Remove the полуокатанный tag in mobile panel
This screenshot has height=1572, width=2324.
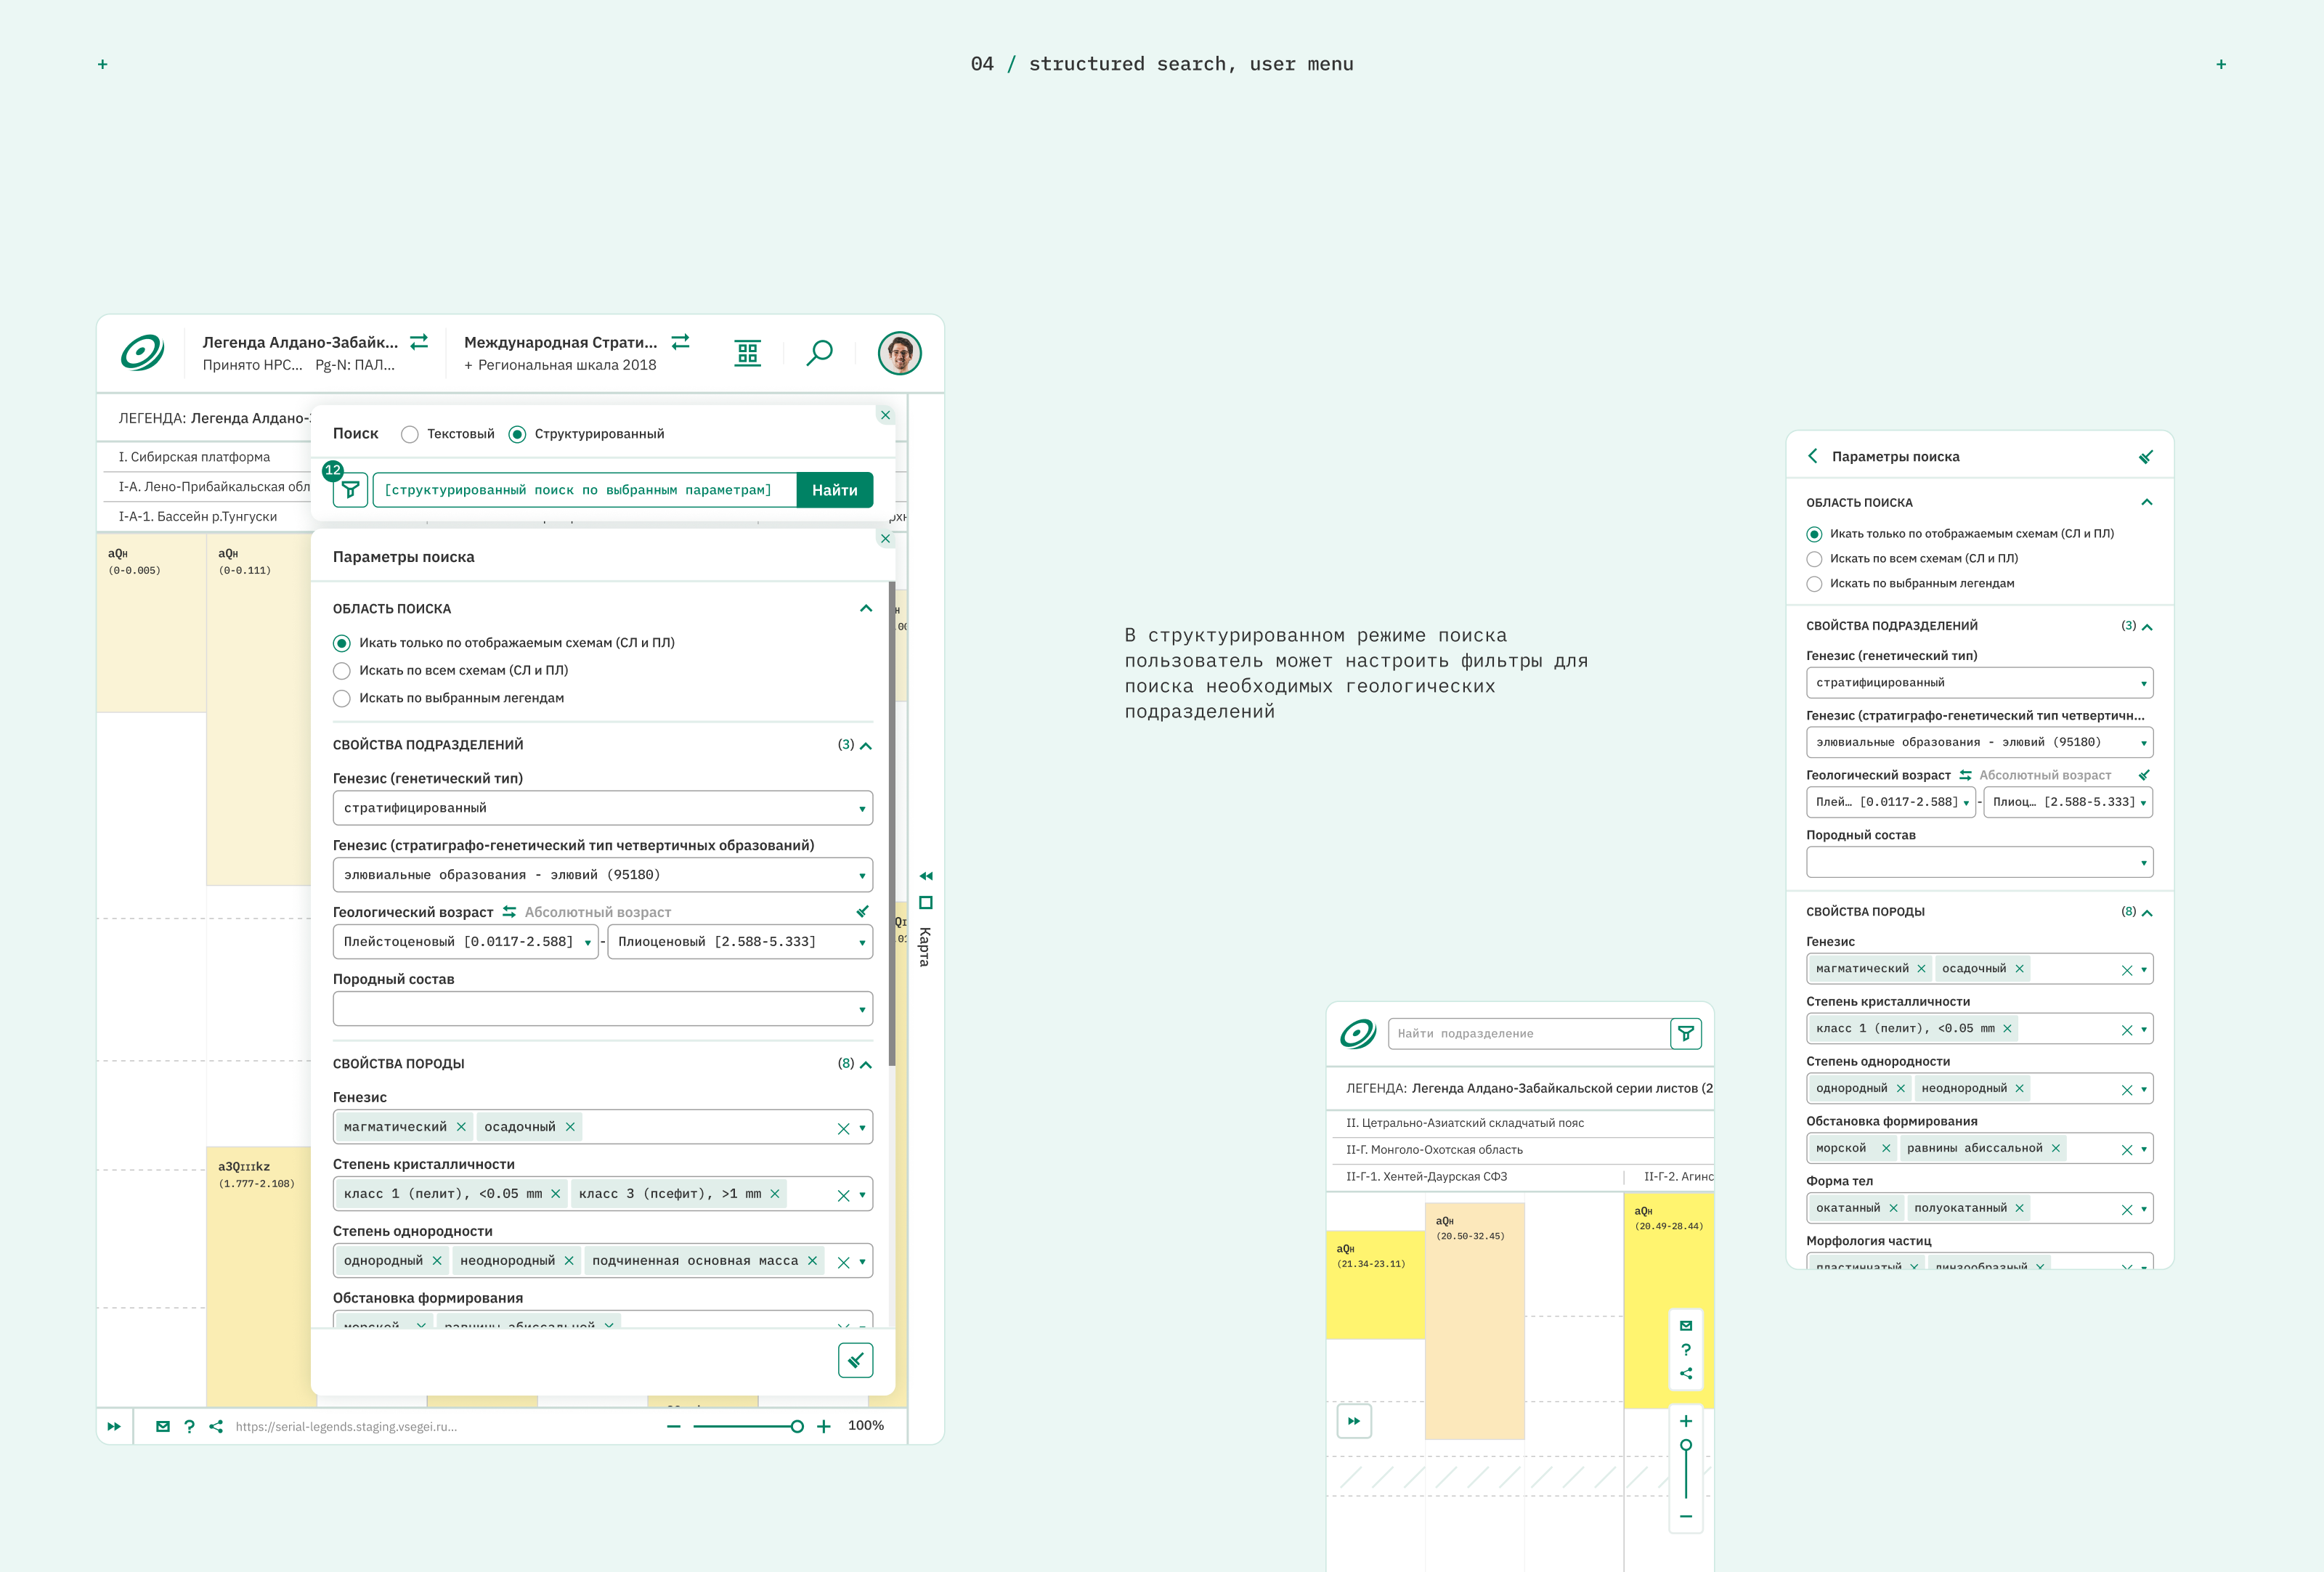pyautogui.click(x=2020, y=1208)
